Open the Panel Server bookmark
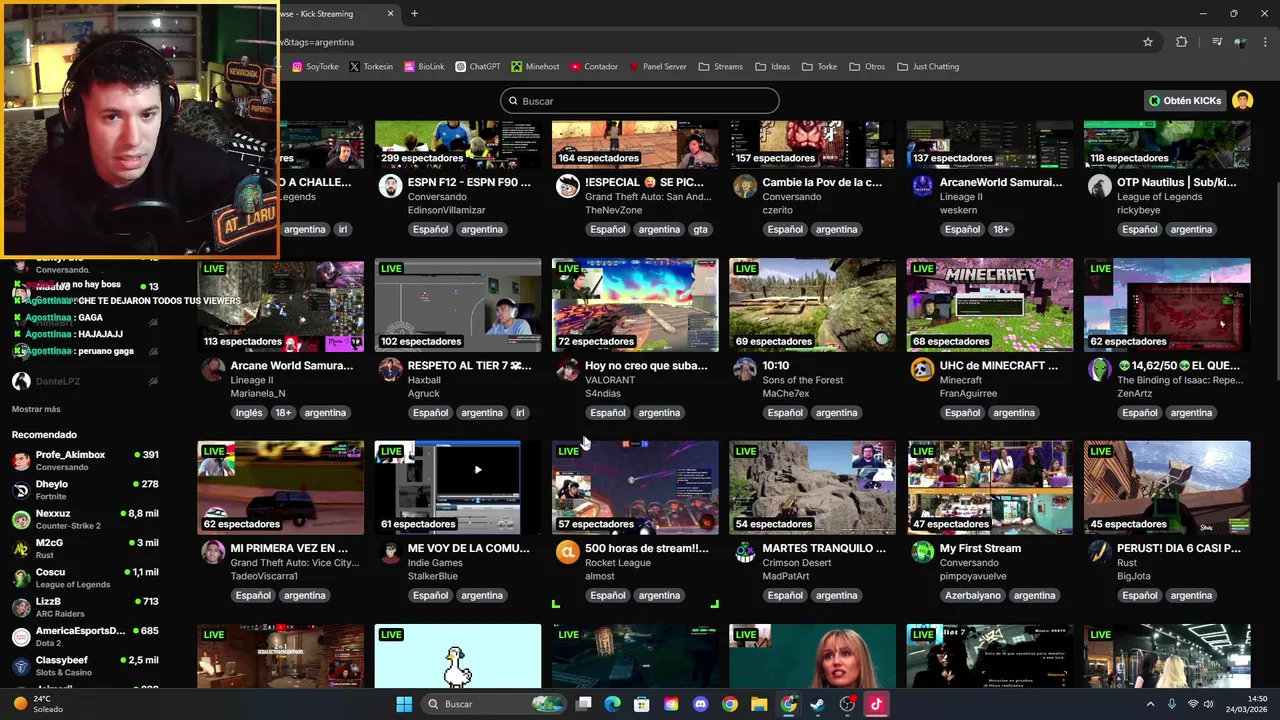Image resolution: width=1280 pixels, height=720 pixels. click(x=657, y=67)
